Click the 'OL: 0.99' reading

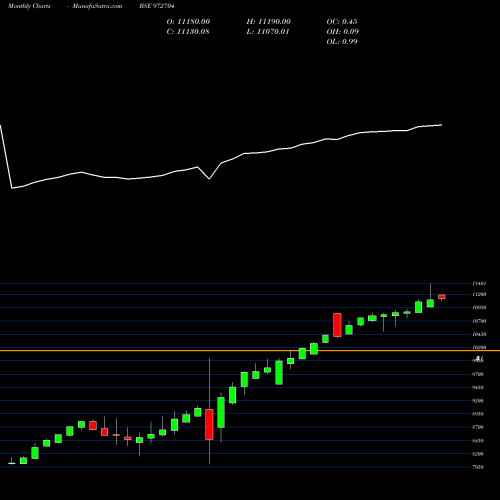coord(342,42)
